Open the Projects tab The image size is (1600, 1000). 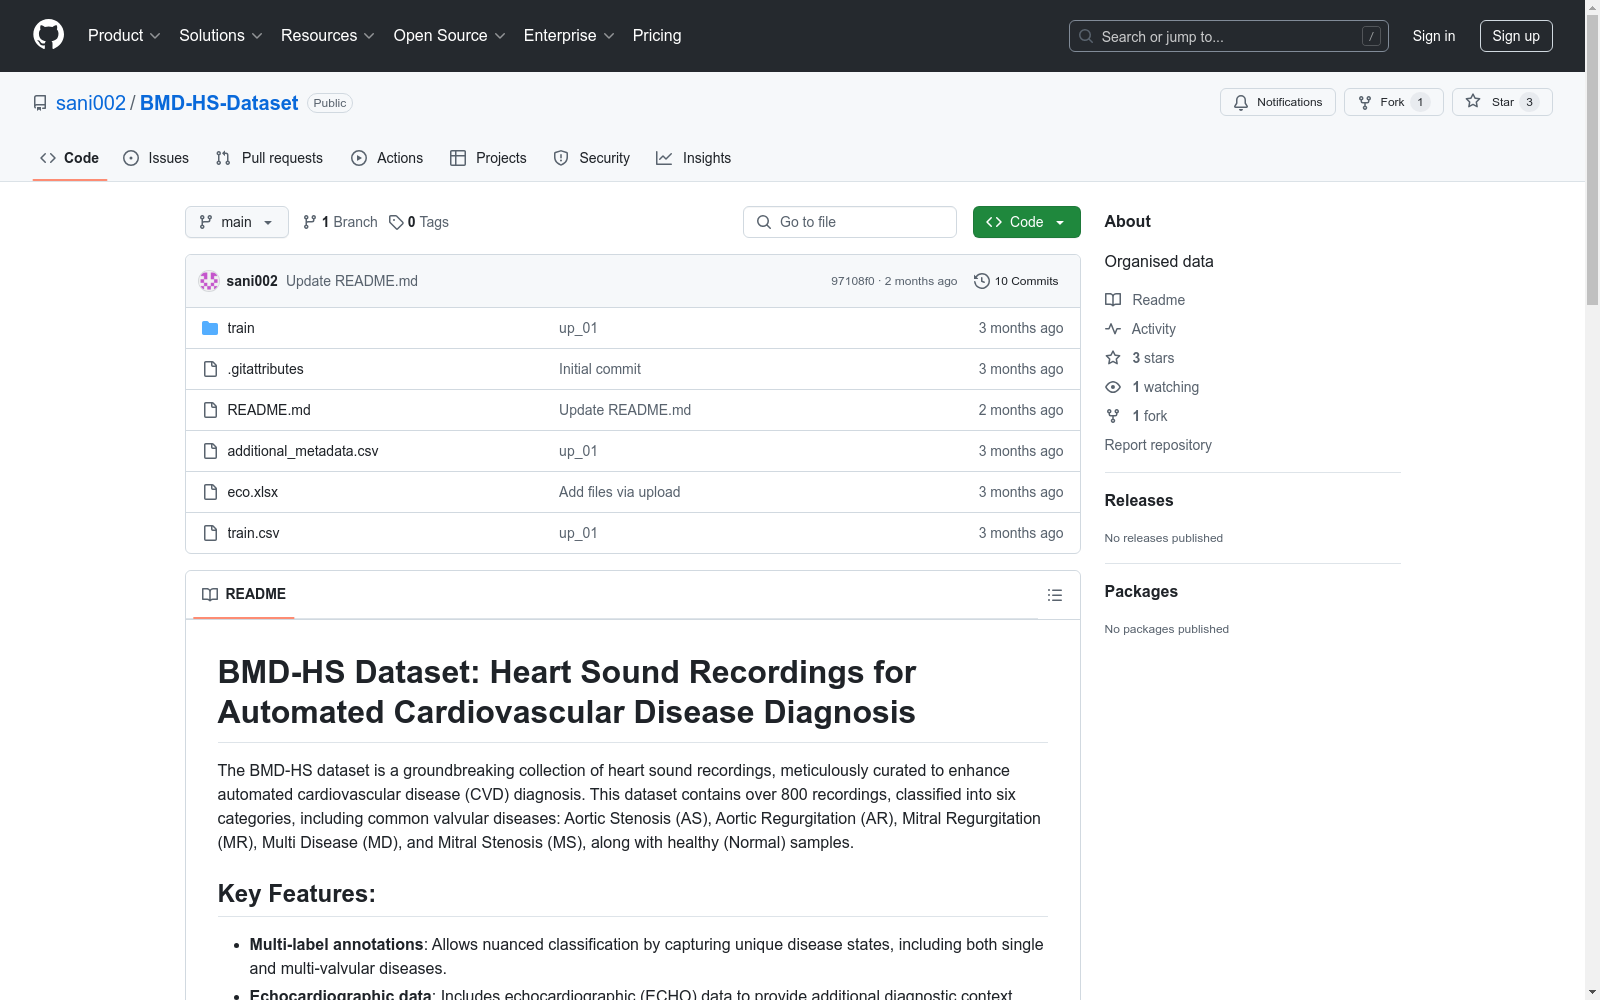488,158
